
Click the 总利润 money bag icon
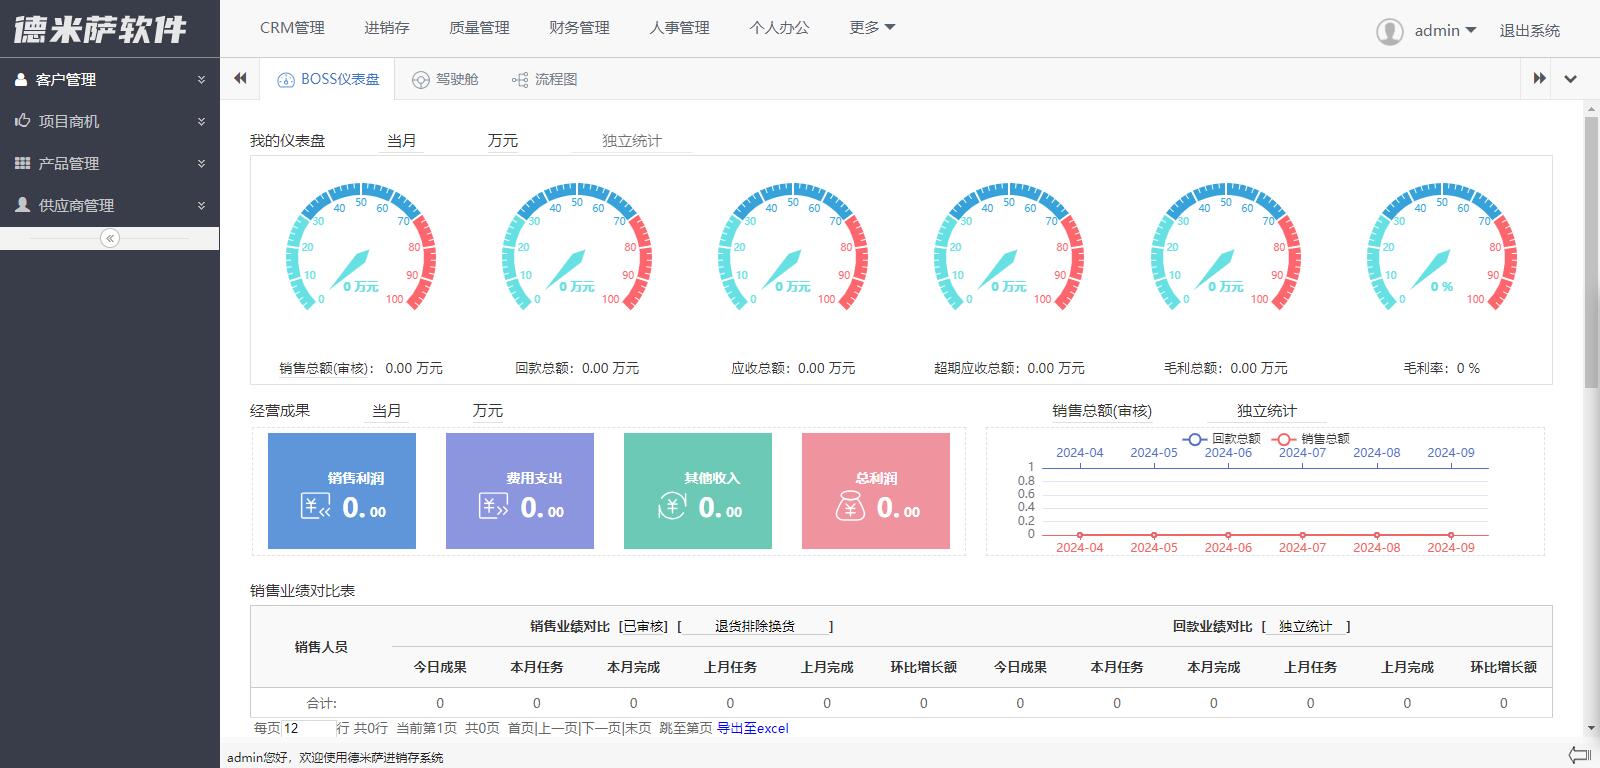click(x=850, y=506)
